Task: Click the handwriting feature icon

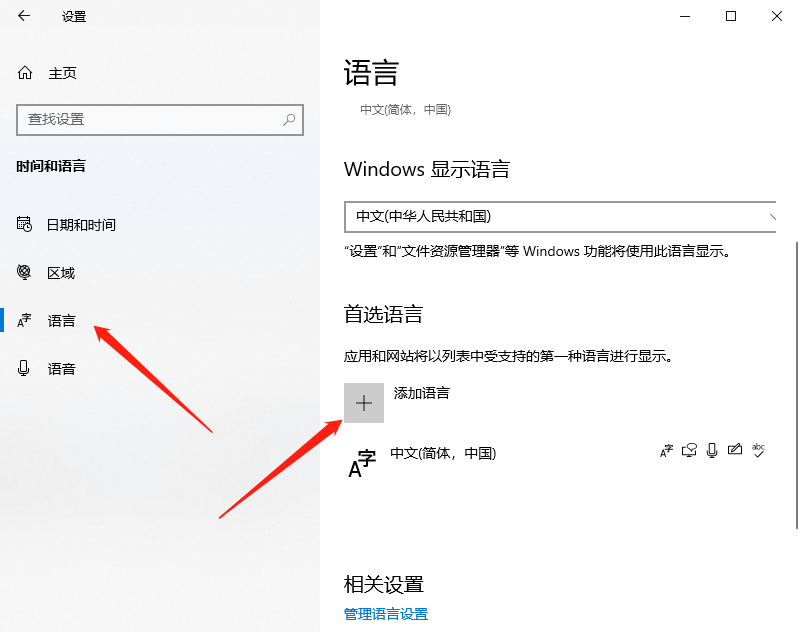Action: click(x=735, y=449)
